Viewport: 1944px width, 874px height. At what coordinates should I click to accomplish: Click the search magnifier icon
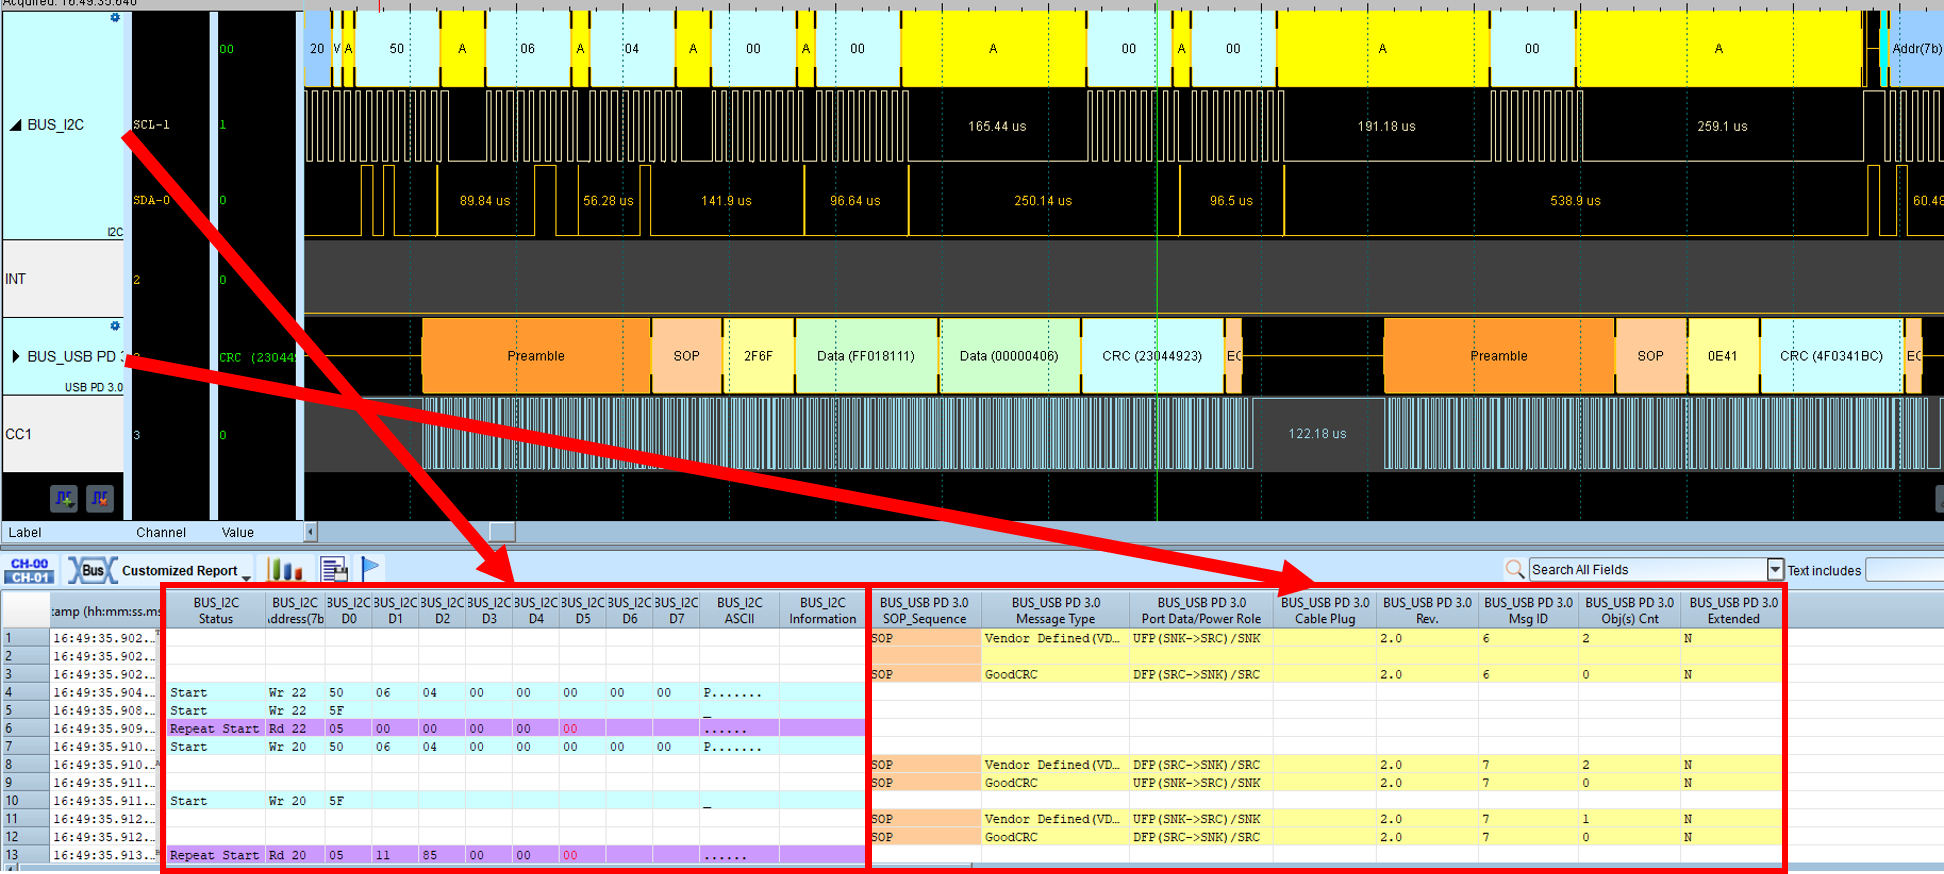(1514, 570)
